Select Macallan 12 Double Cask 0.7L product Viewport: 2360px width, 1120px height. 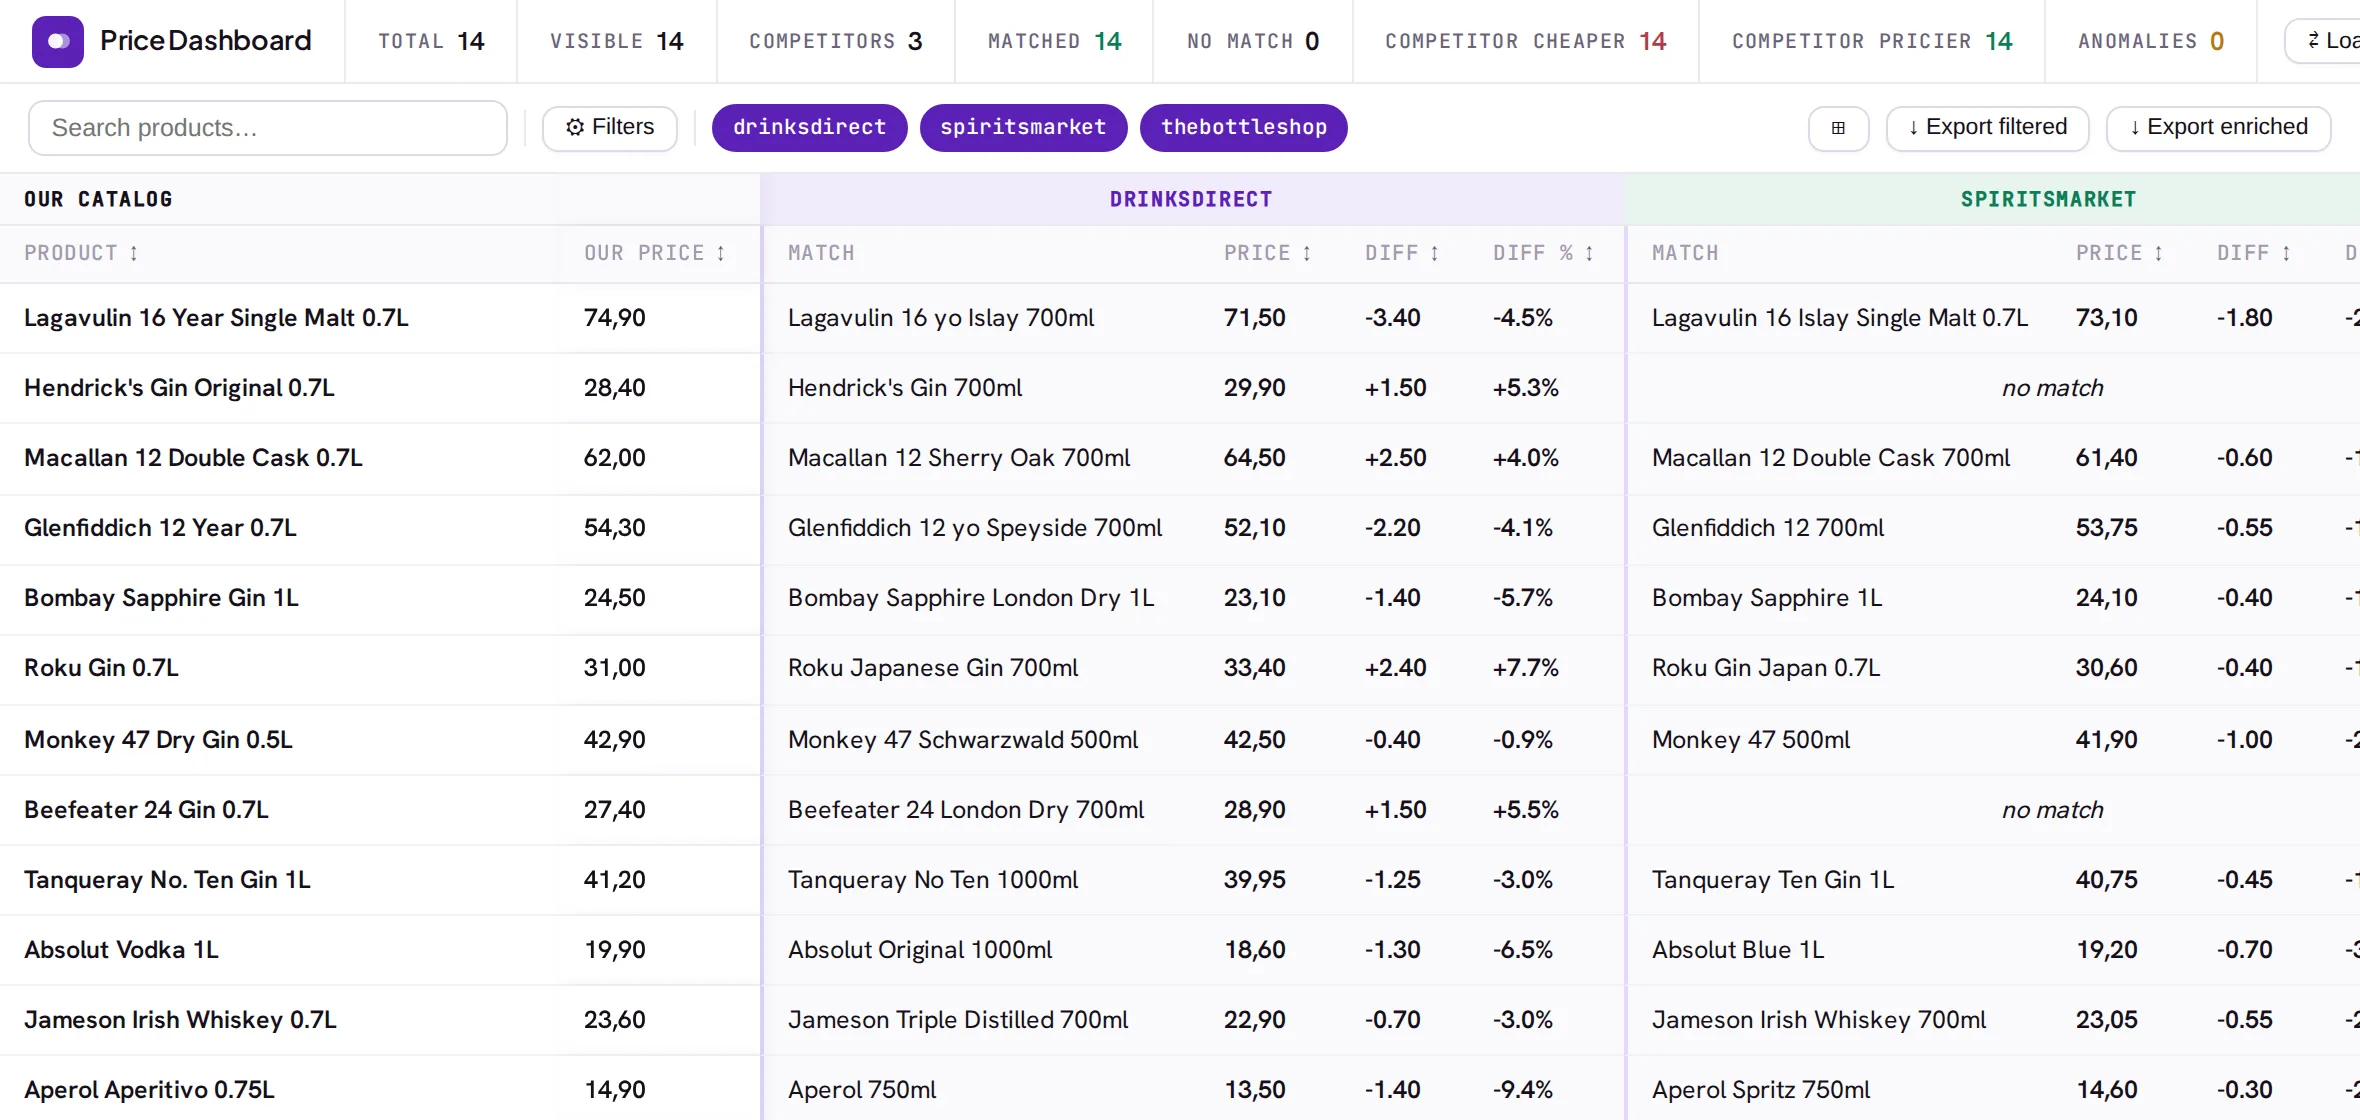(x=193, y=458)
